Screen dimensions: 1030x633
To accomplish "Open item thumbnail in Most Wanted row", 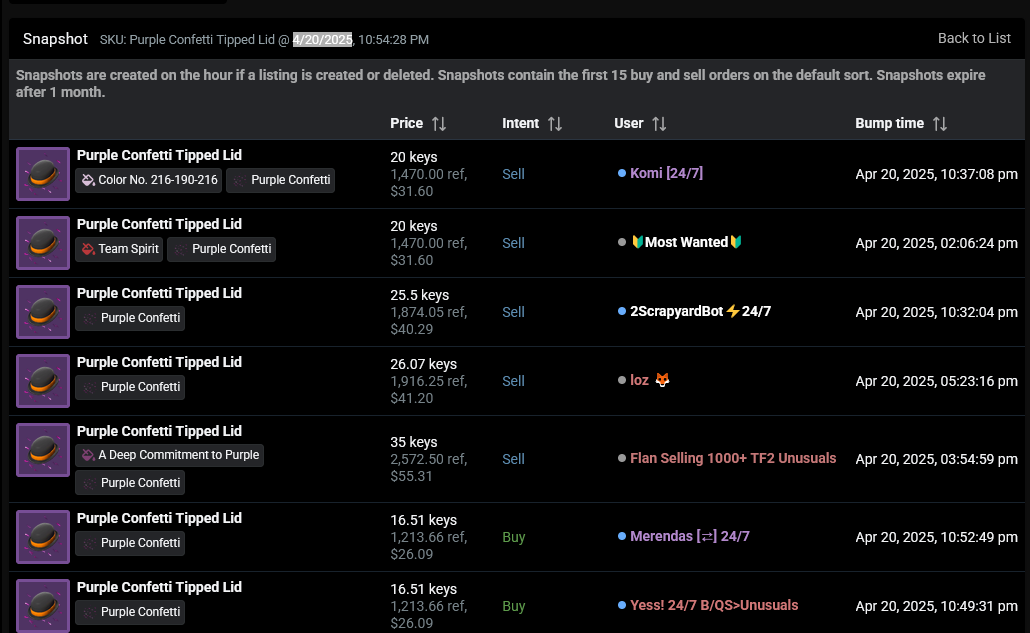I will (x=43, y=243).
